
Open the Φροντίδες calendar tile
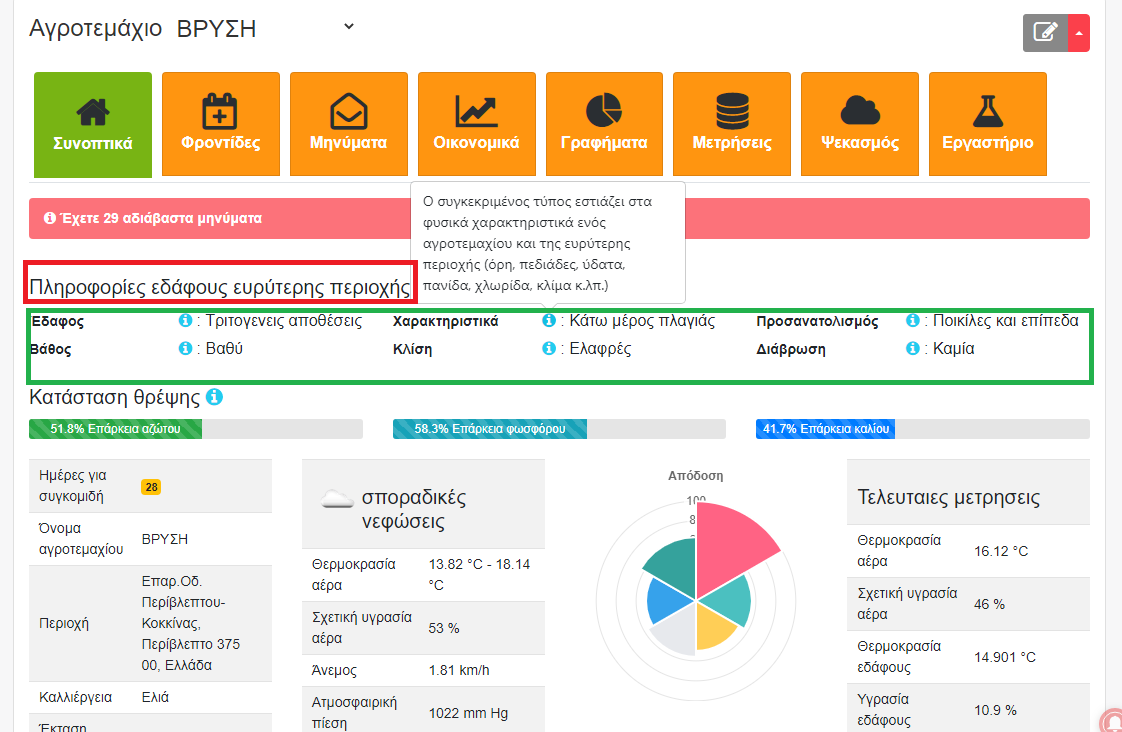221,125
